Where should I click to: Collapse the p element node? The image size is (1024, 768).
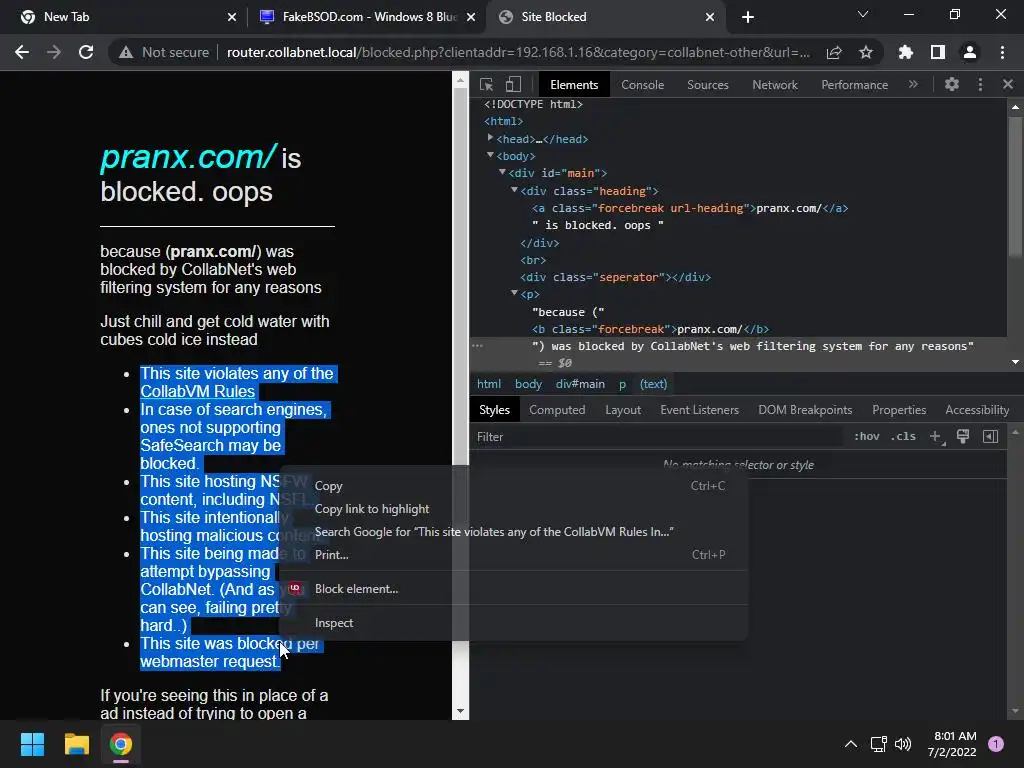pos(515,293)
